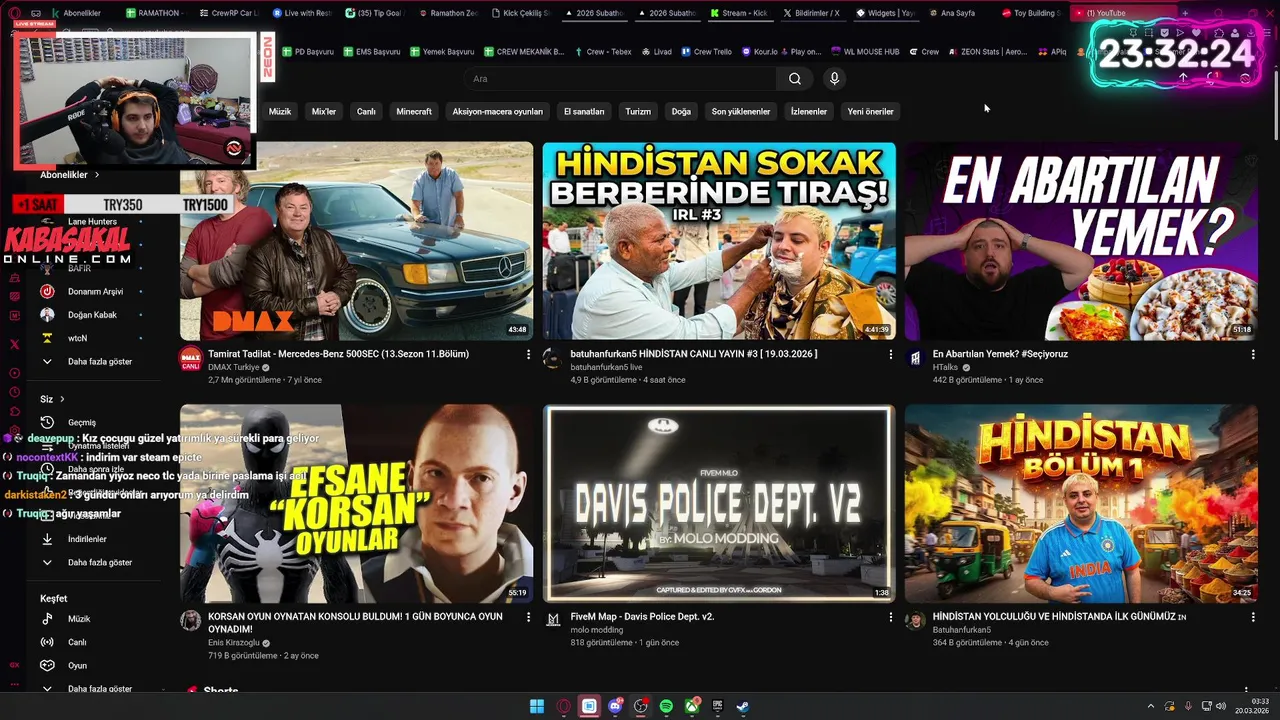1280x720 pixels.
Task: Open Xbox app from taskbar
Action: (x=692, y=706)
